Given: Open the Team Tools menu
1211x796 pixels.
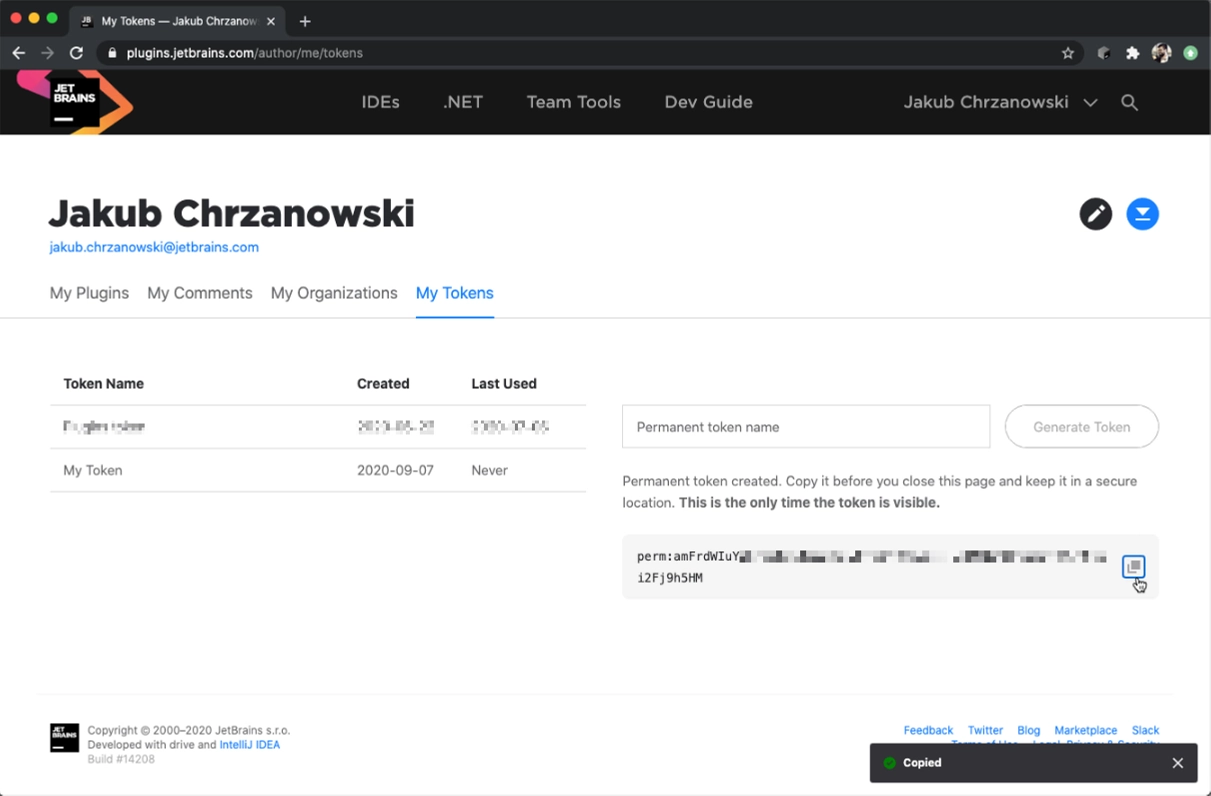Looking at the screenshot, I should click(x=574, y=102).
